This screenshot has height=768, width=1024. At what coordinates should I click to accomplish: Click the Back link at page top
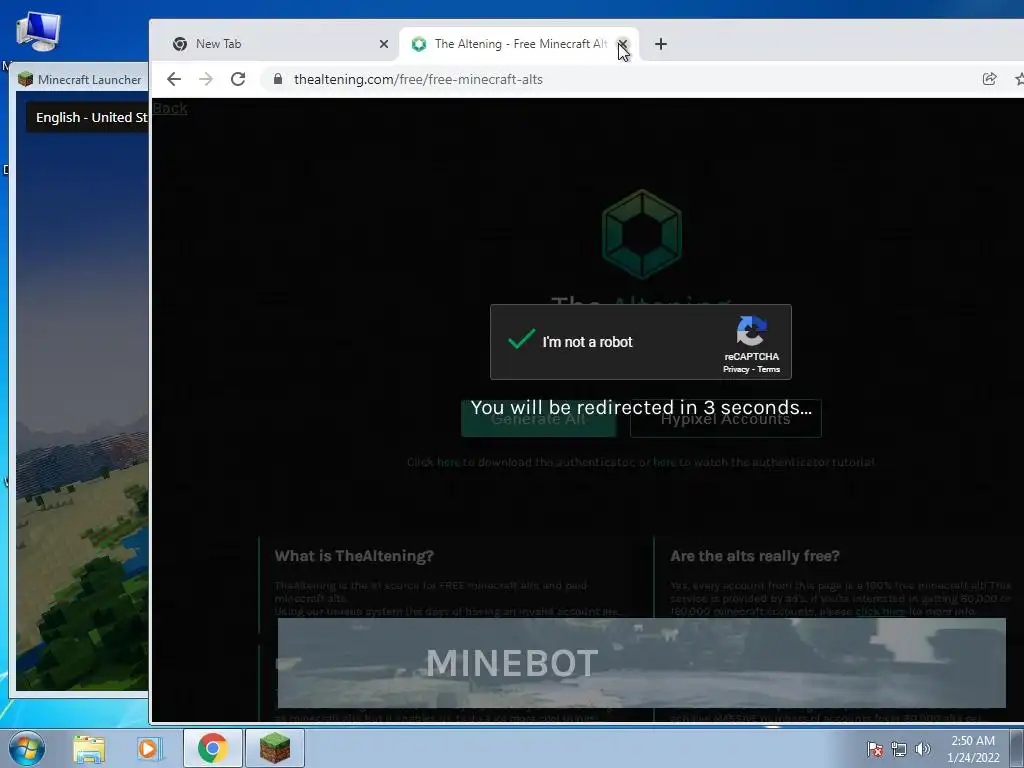170,108
